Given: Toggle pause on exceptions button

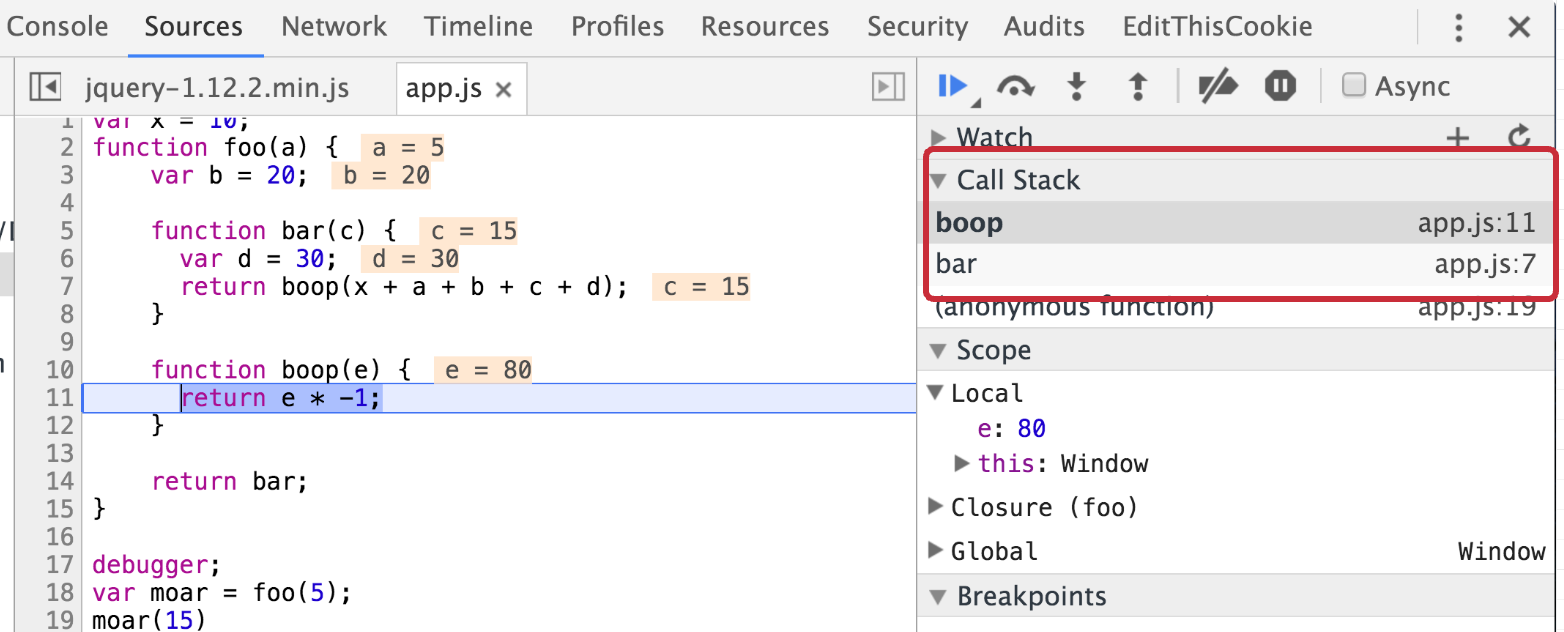Looking at the screenshot, I should [1280, 87].
